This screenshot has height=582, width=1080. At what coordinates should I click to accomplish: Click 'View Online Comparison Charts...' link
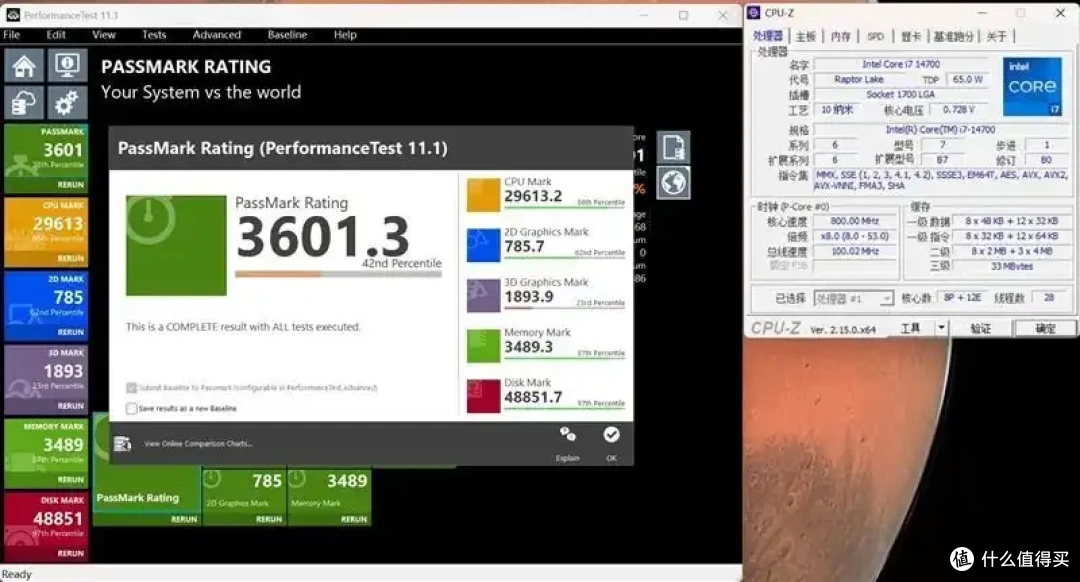pos(198,444)
